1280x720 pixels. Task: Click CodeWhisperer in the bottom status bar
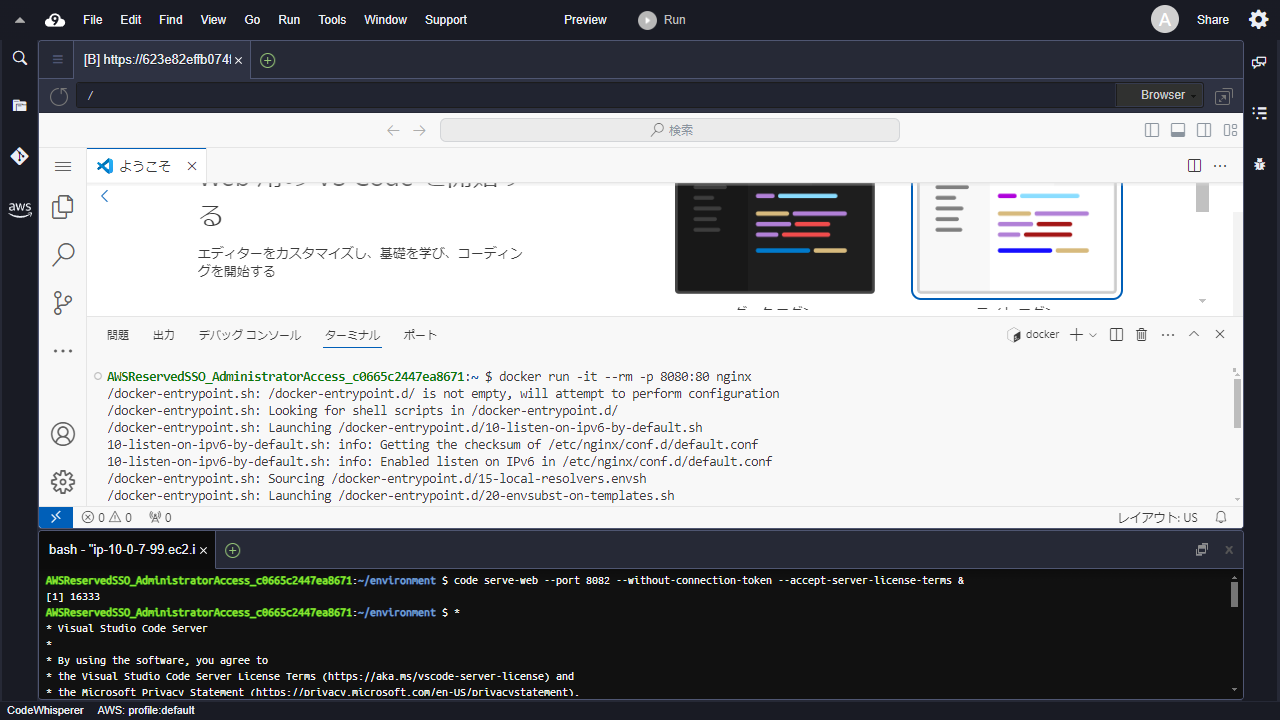click(x=45, y=710)
